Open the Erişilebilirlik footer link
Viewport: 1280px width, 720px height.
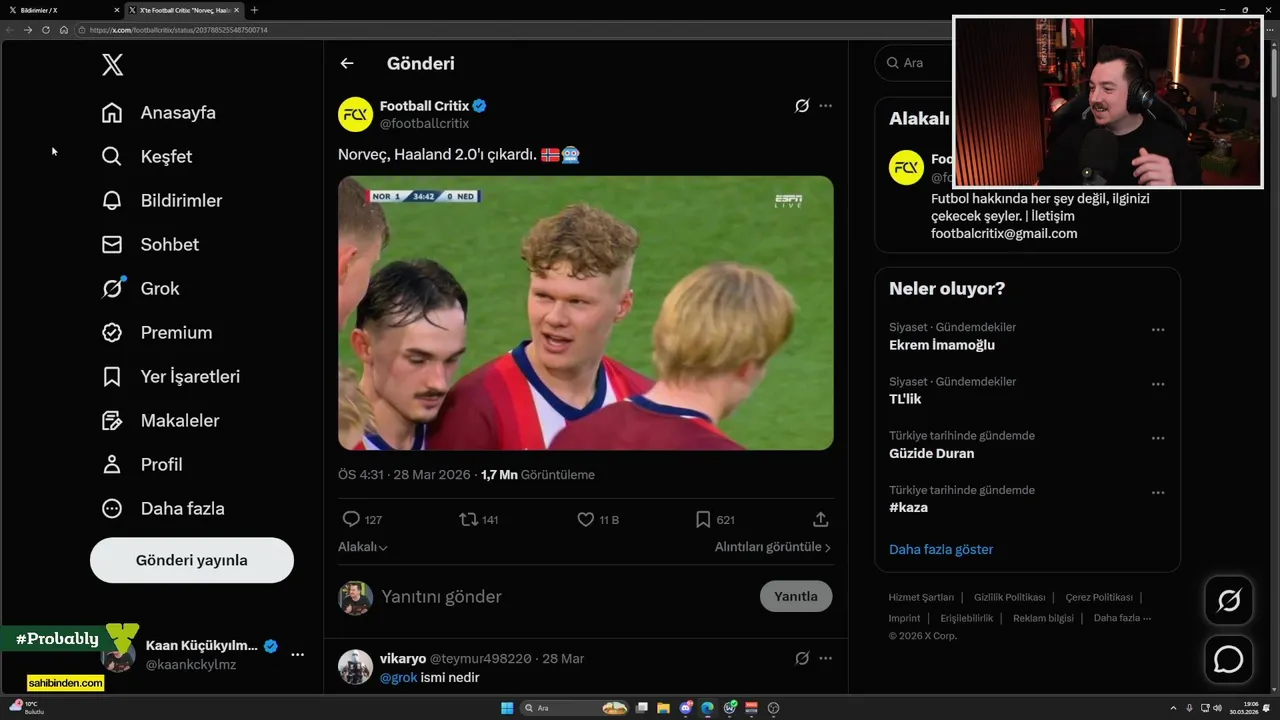(967, 618)
